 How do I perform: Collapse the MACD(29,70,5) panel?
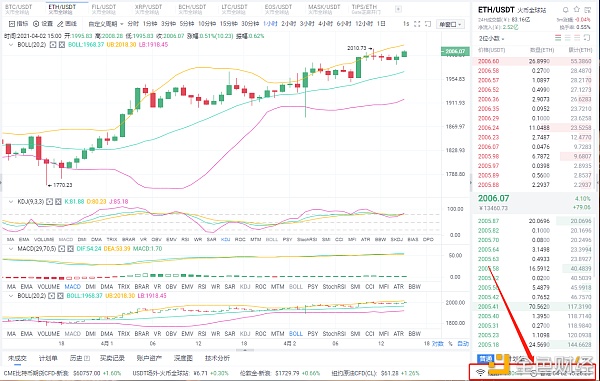click(x=11, y=249)
